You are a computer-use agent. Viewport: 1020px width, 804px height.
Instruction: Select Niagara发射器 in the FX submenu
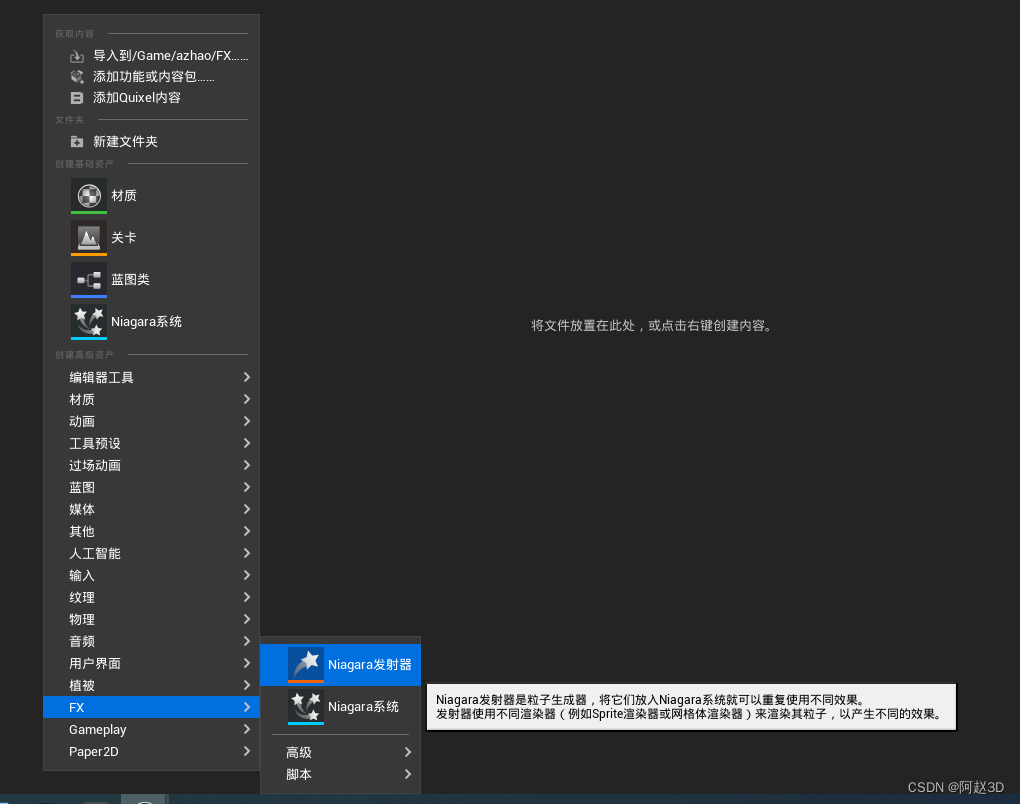pyautogui.click(x=340, y=665)
